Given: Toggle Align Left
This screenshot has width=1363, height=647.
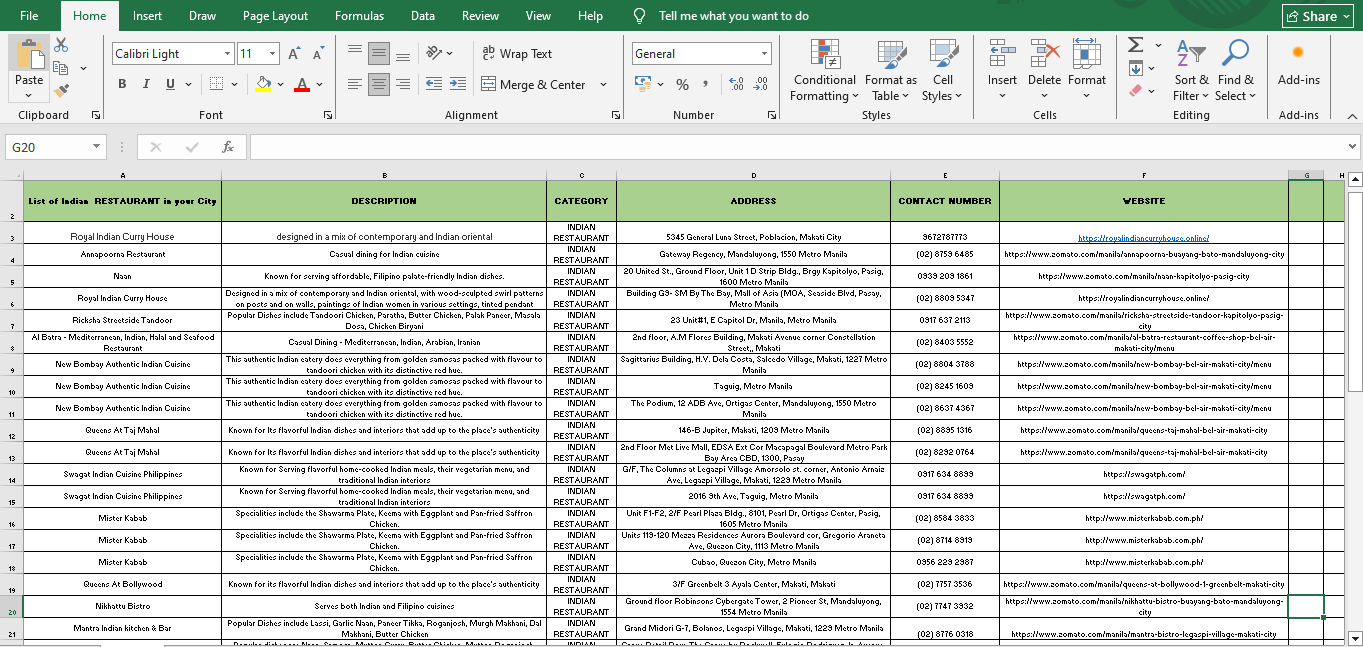Looking at the screenshot, I should coord(355,84).
